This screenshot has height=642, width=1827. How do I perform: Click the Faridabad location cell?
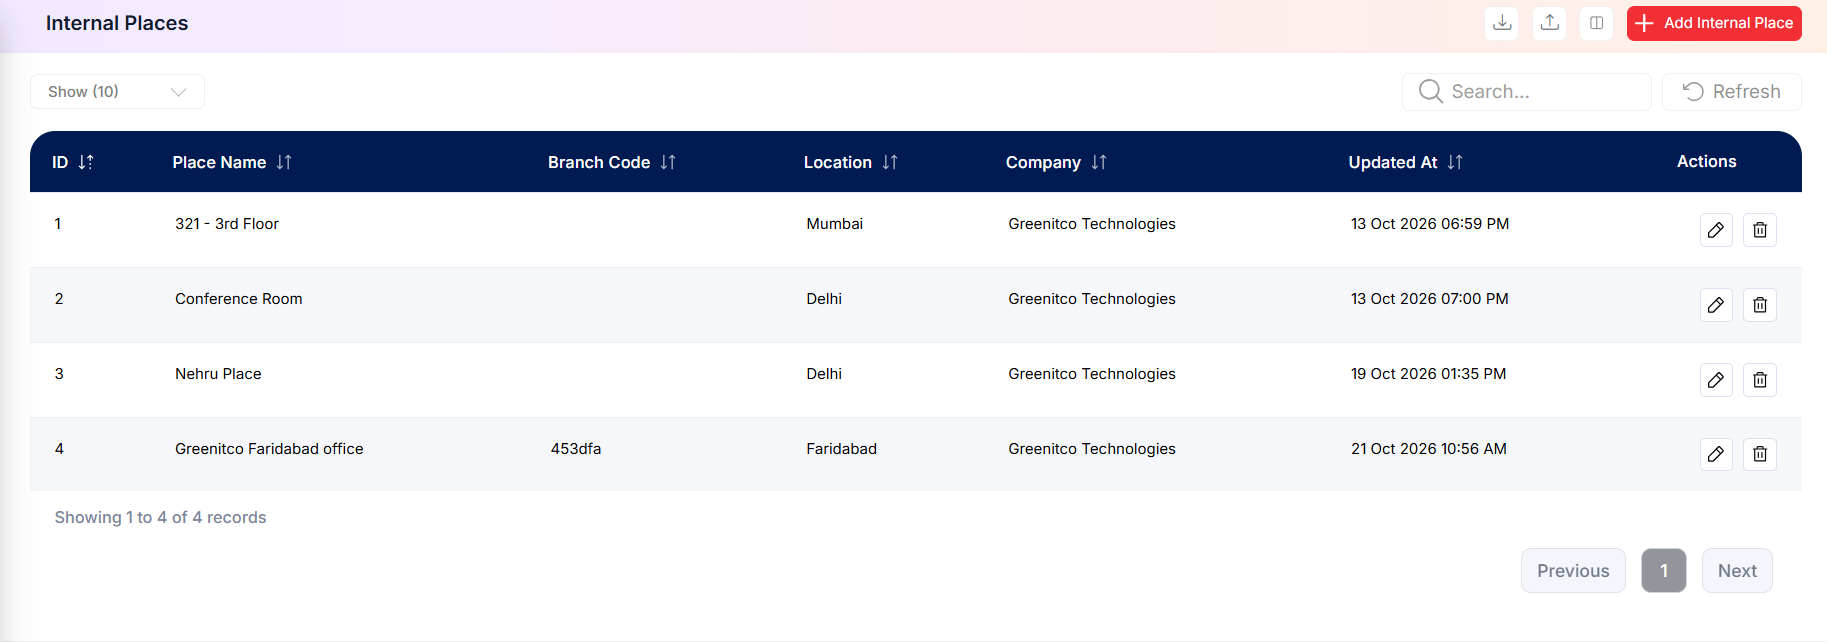[x=842, y=449]
